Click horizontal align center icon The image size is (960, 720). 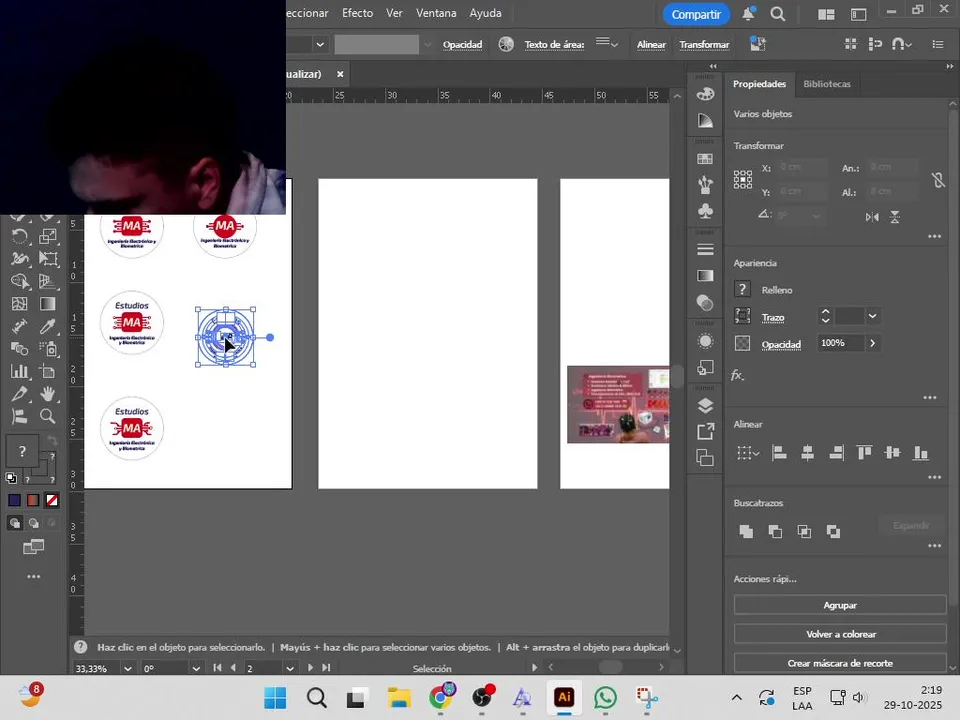click(x=808, y=453)
